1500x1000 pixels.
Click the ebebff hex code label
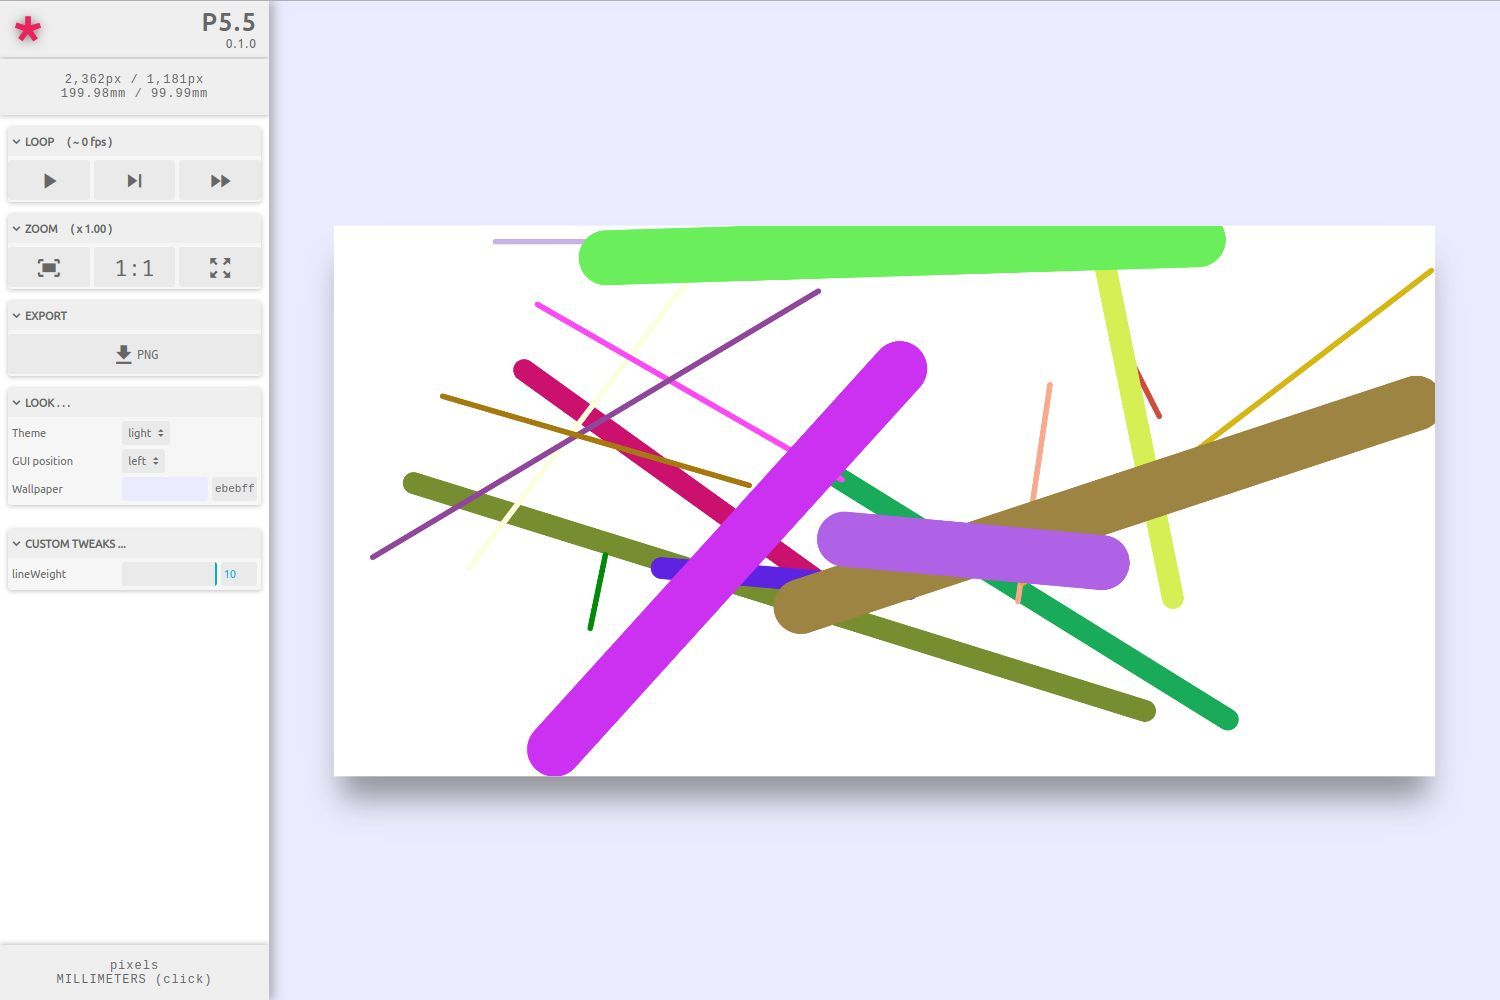click(x=233, y=488)
